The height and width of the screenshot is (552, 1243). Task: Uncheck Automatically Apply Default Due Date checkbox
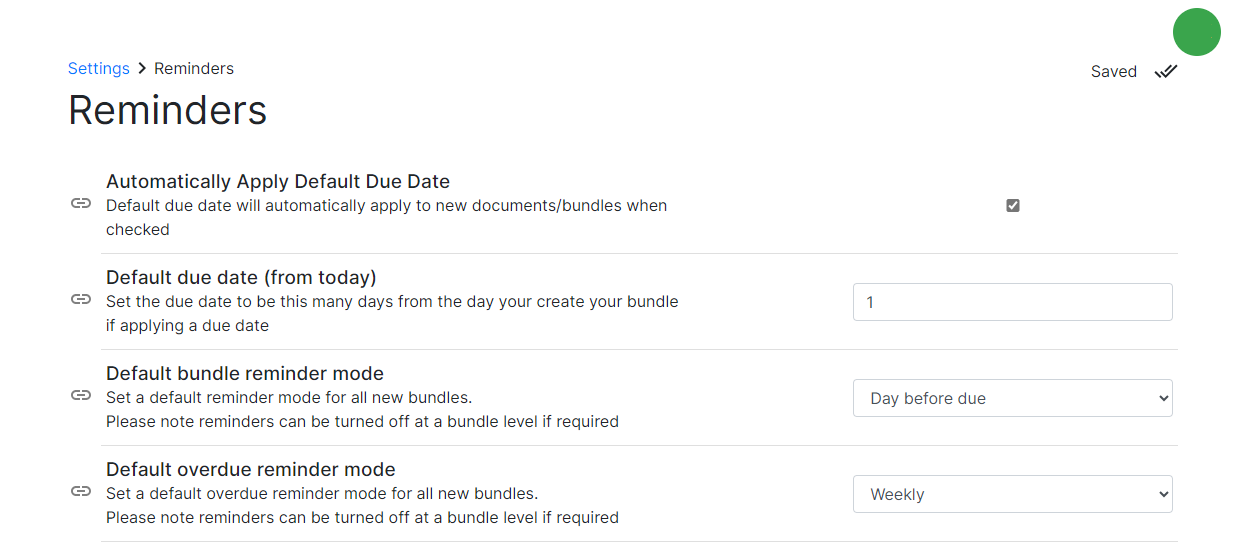click(x=1013, y=205)
